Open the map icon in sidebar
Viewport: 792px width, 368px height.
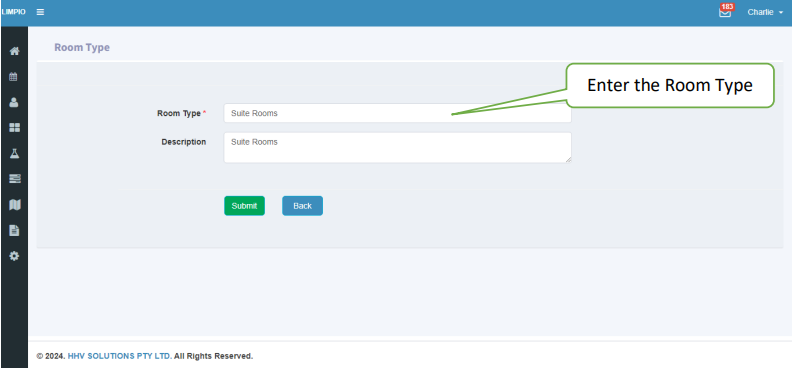15,204
